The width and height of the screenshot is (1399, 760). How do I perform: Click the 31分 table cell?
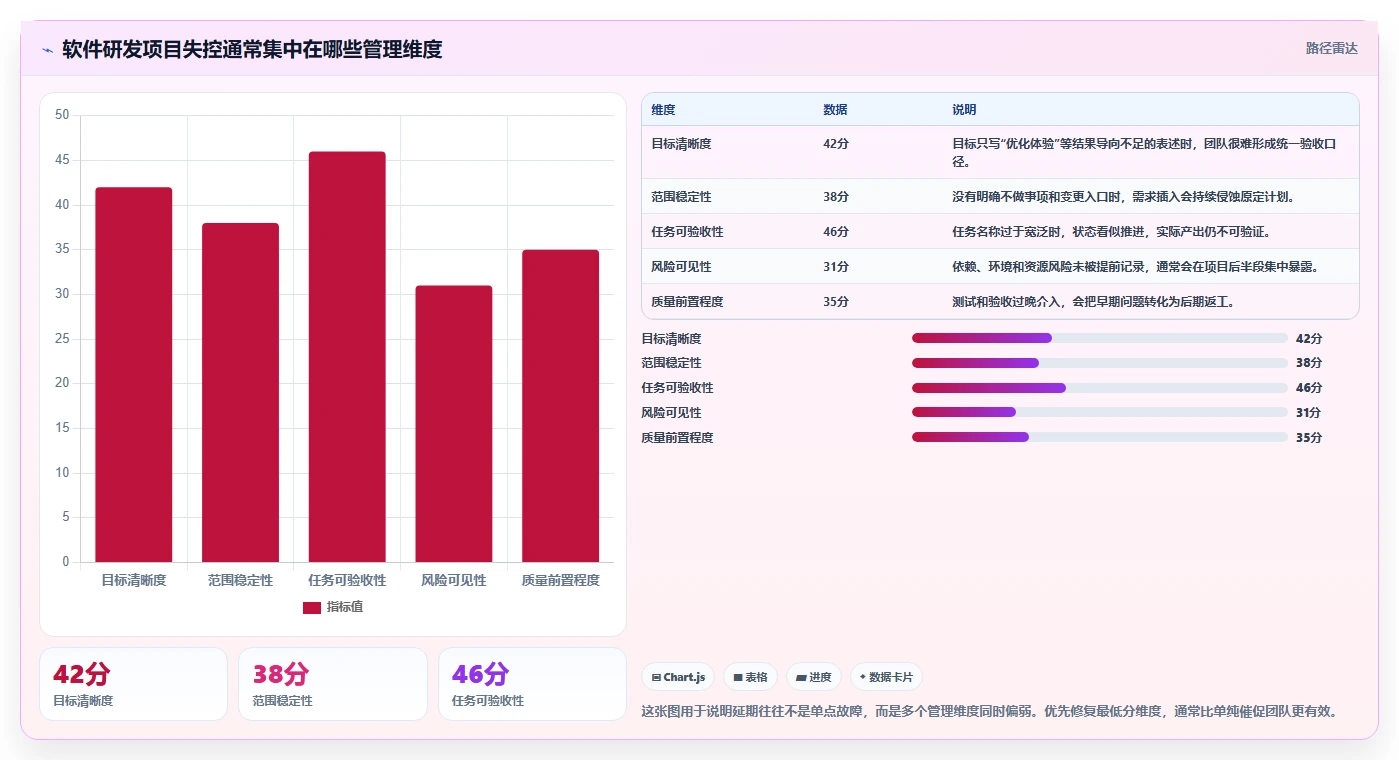point(836,267)
